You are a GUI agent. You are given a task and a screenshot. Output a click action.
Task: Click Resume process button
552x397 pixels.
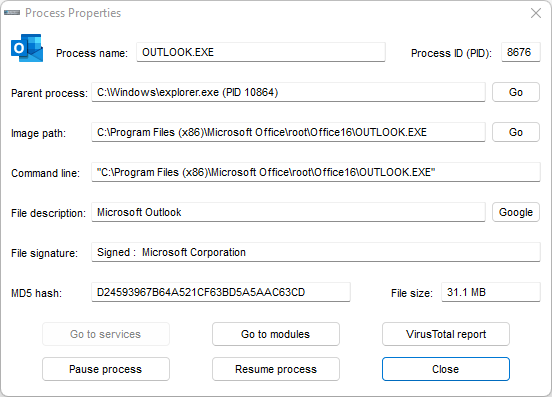click(276, 369)
